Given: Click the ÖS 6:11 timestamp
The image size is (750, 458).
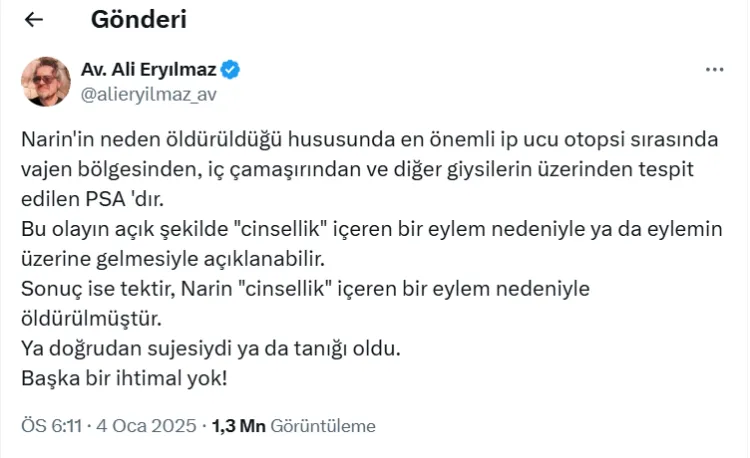Looking at the screenshot, I should (52, 426).
